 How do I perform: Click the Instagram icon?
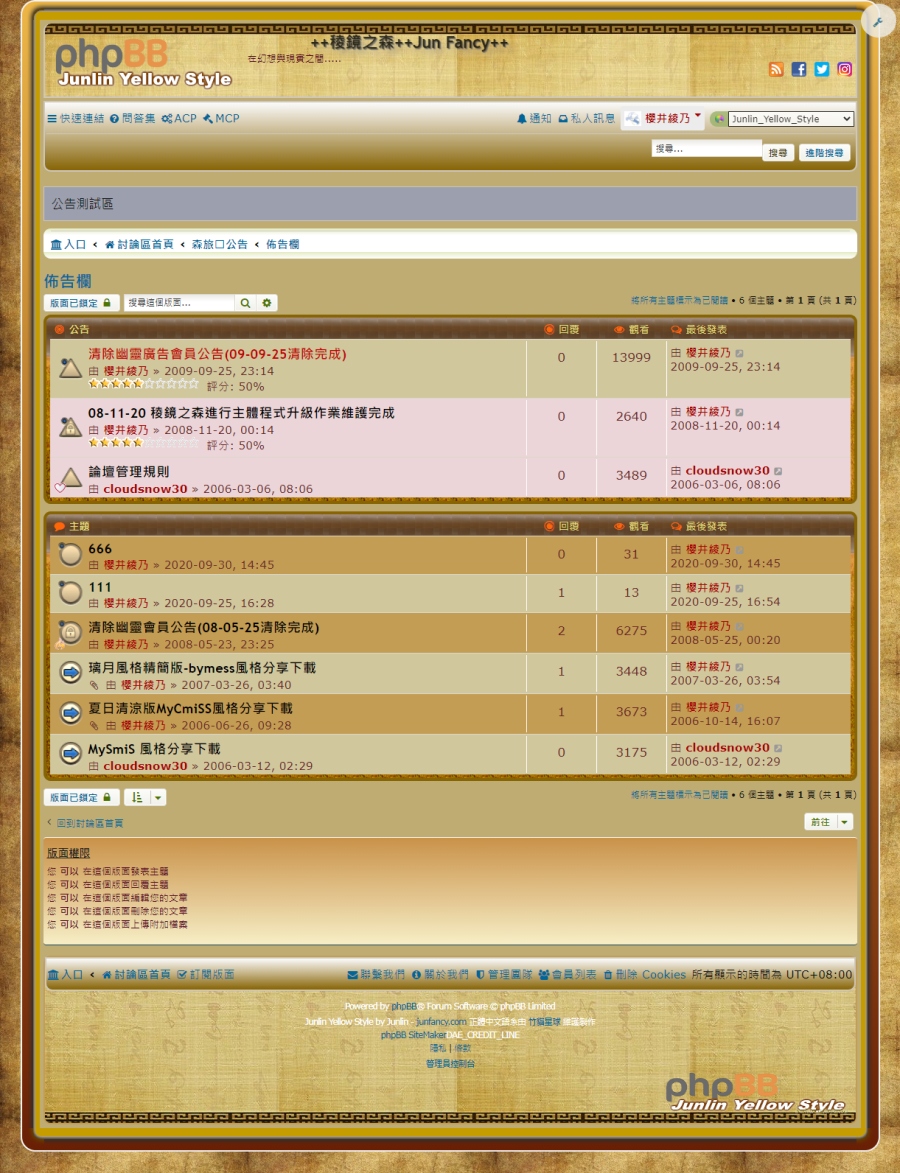845,69
